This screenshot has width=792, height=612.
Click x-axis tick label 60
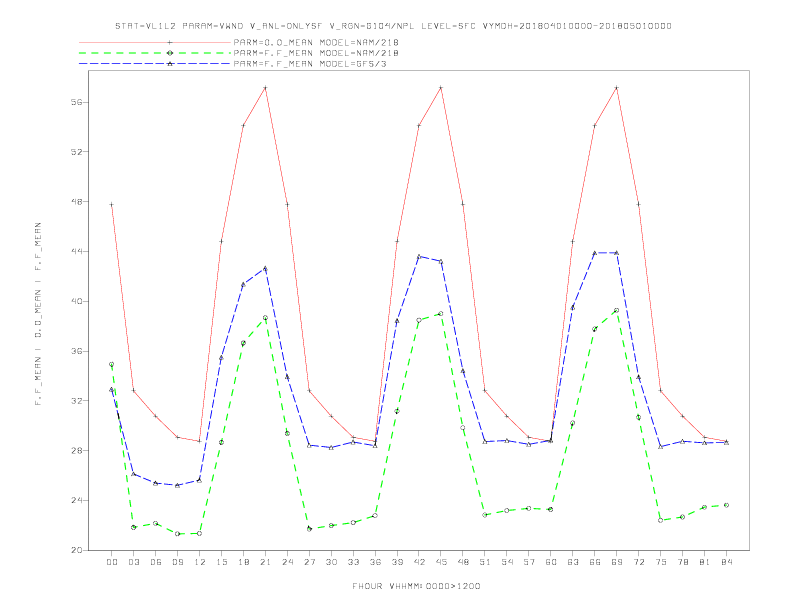(x=551, y=562)
